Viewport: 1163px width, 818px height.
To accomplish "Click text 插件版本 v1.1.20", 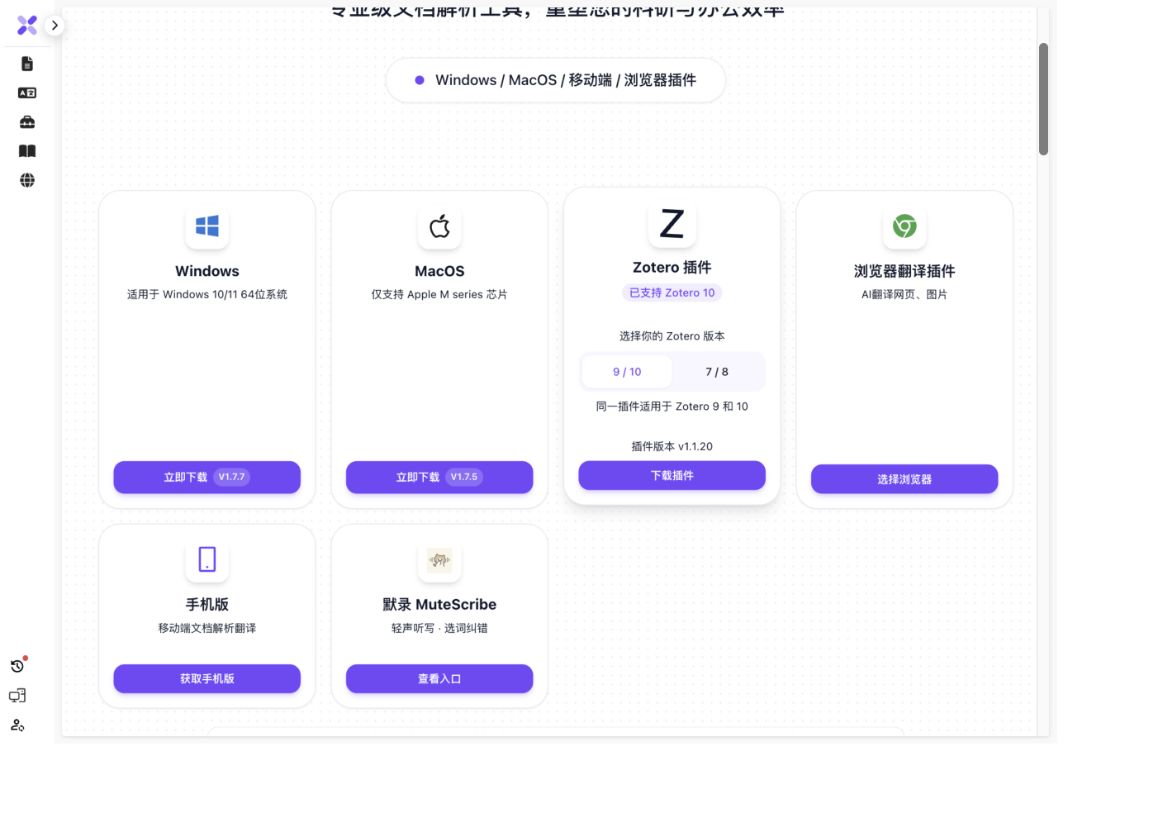I will click(x=672, y=446).
